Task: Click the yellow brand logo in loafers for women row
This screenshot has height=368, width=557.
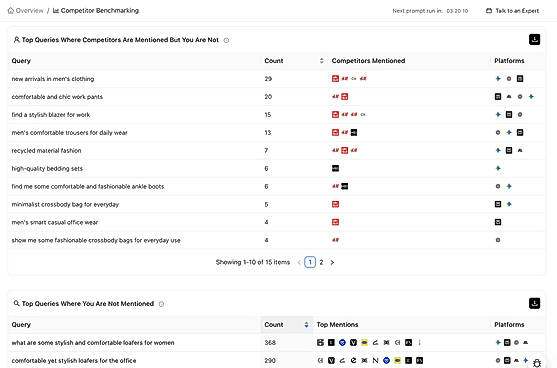Action: [x=364, y=342]
